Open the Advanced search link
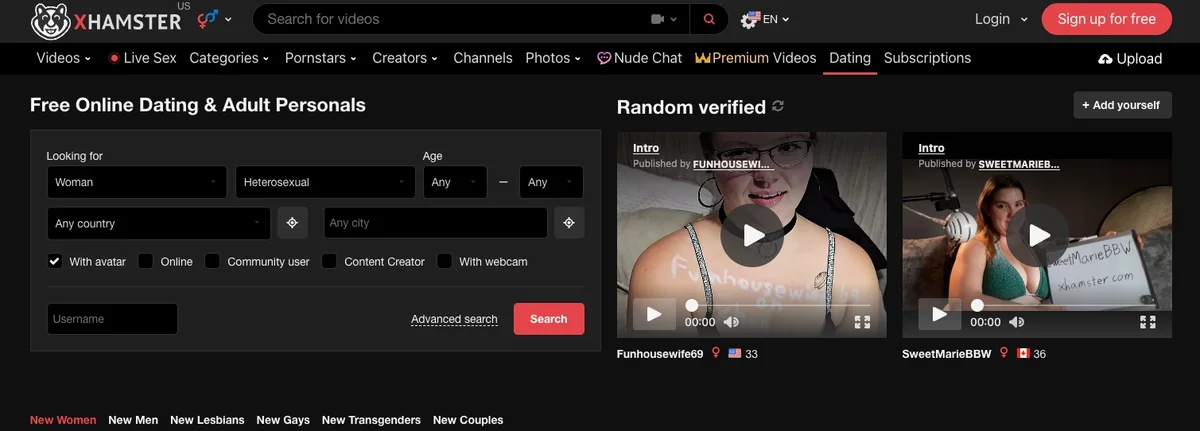This screenshot has height=431, width=1200. click(x=454, y=319)
